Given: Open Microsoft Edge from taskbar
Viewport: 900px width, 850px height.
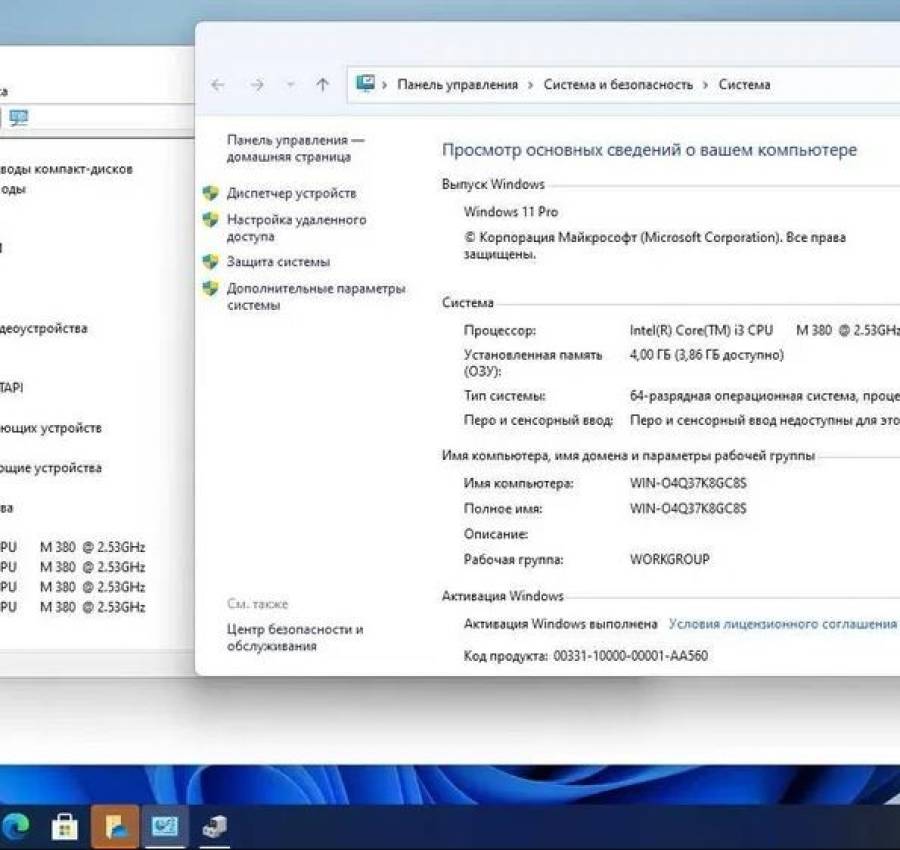Looking at the screenshot, I should (x=15, y=827).
